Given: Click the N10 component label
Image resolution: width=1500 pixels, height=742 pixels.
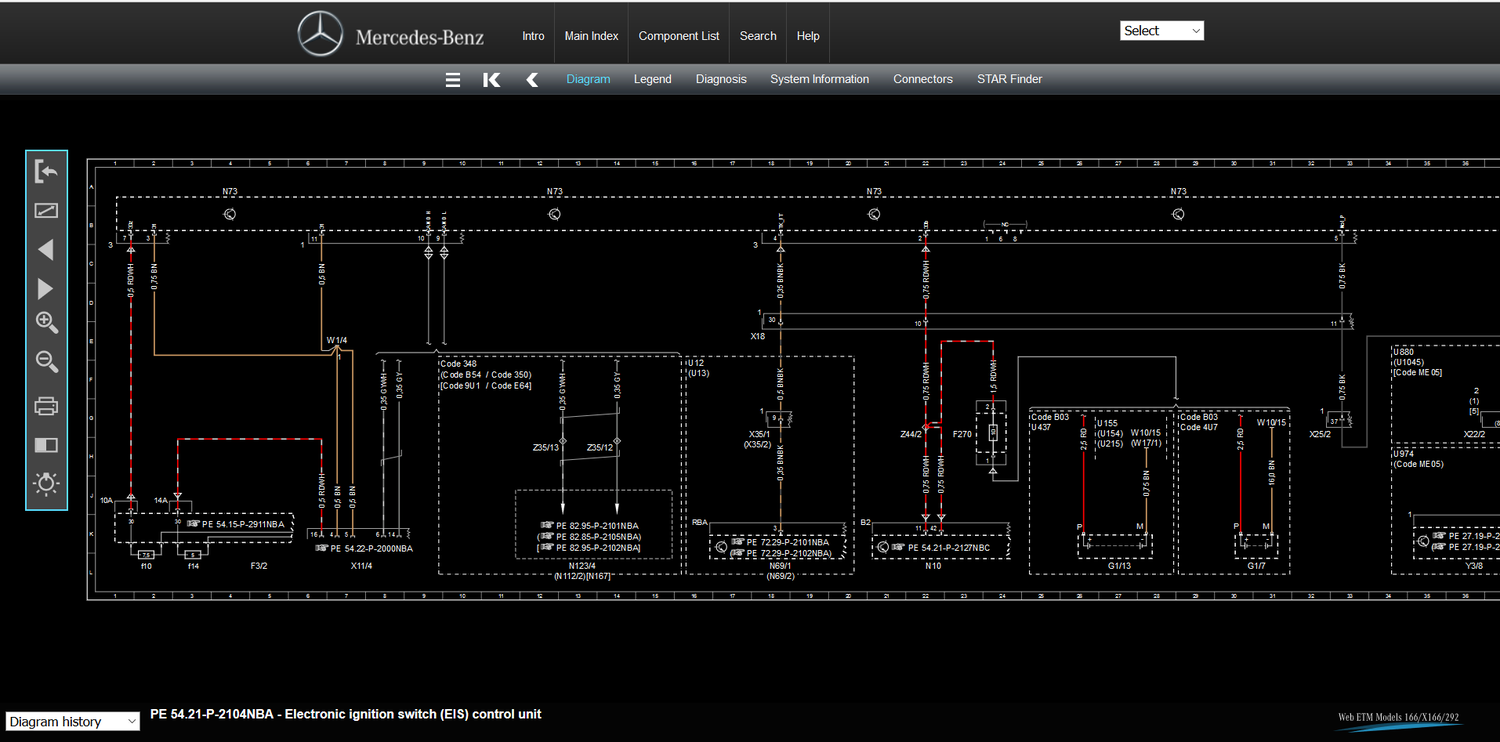Looking at the screenshot, I should [933, 566].
